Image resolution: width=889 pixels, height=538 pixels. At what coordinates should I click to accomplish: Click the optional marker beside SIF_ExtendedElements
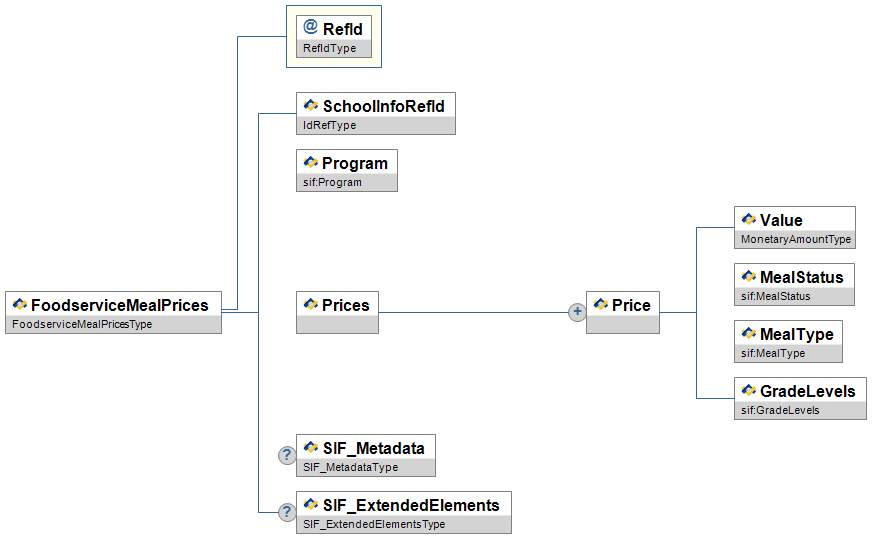tap(287, 512)
